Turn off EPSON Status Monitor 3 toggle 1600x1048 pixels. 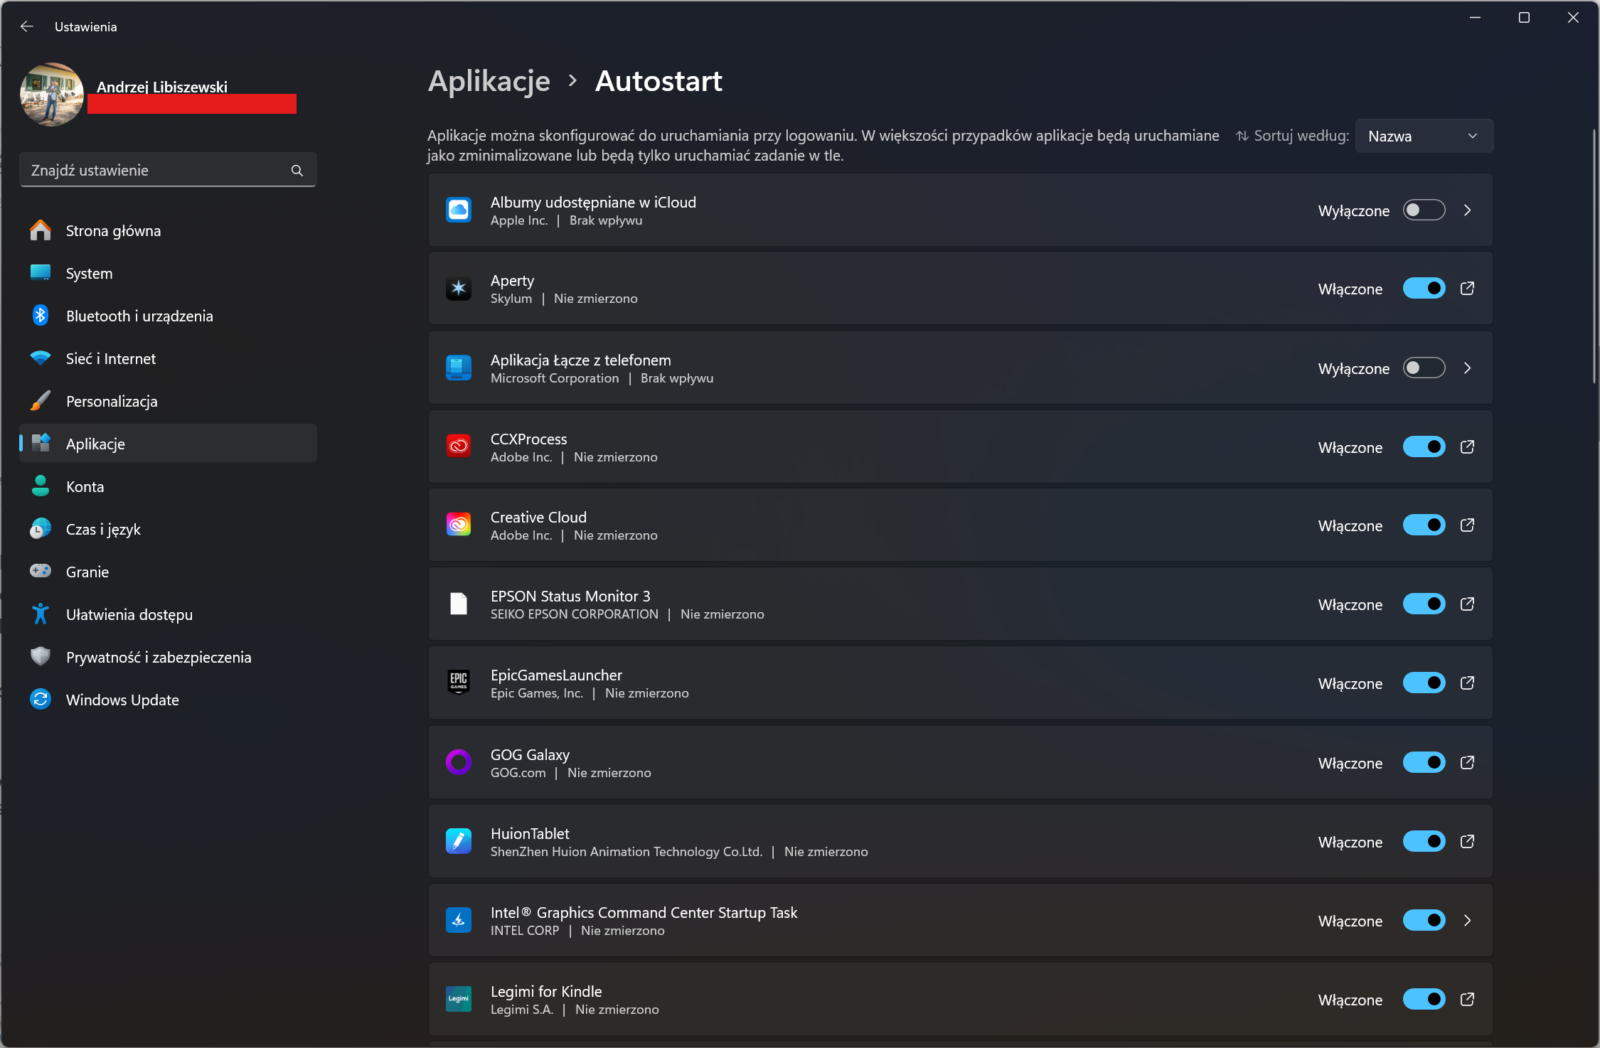pos(1424,604)
